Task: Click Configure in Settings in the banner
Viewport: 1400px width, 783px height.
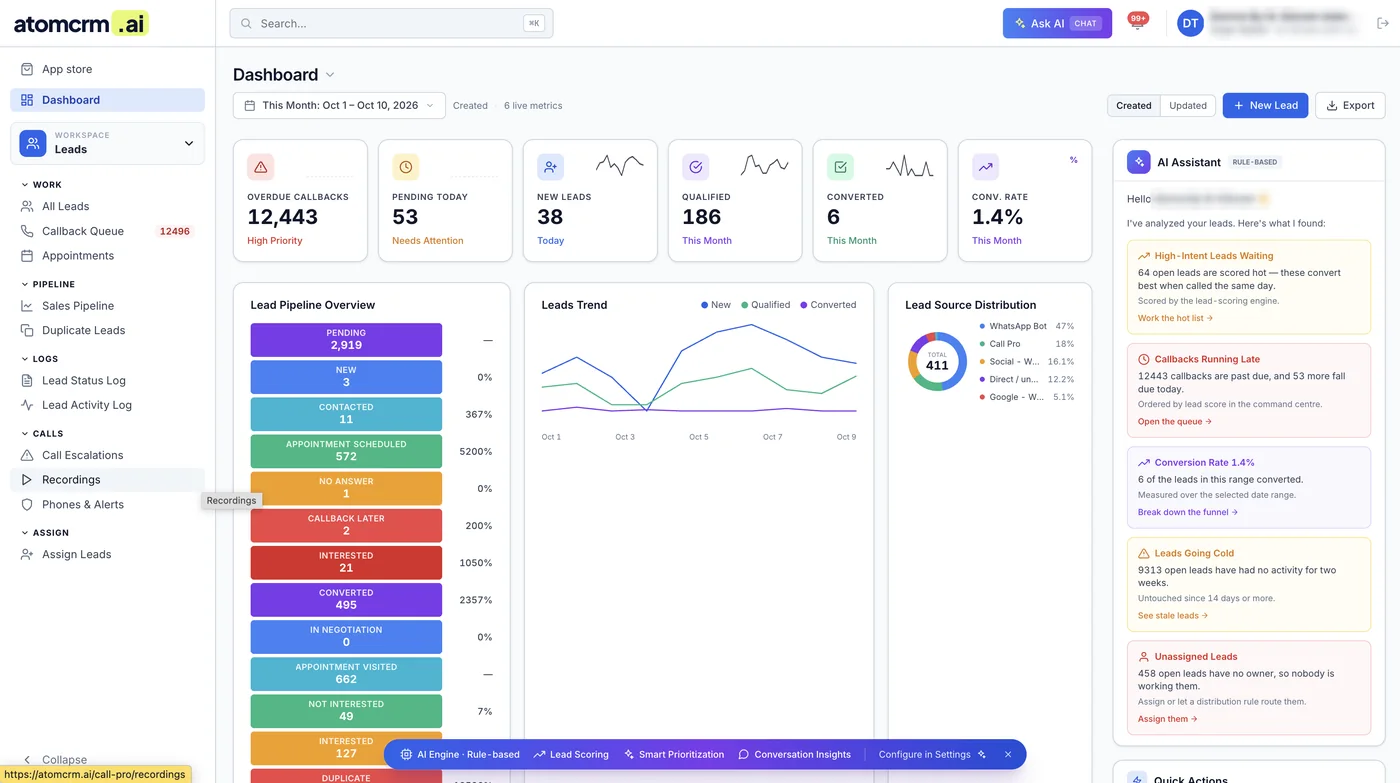Action: pyautogui.click(x=932, y=754)
